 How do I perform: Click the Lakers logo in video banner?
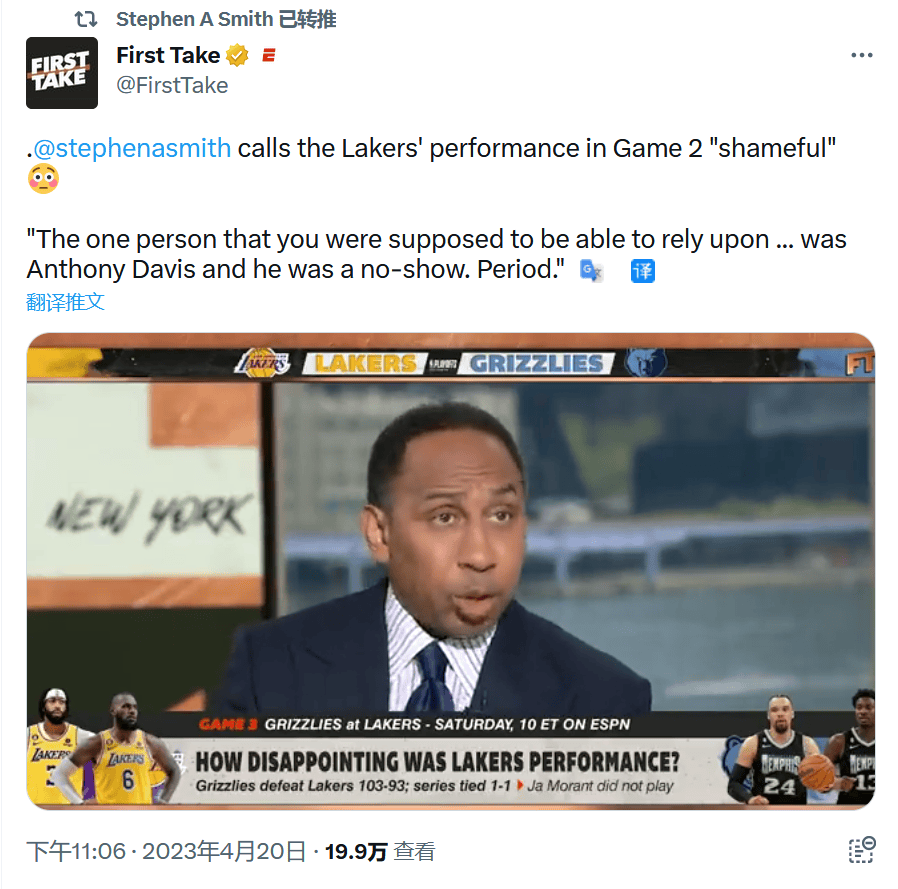[262, 363]
